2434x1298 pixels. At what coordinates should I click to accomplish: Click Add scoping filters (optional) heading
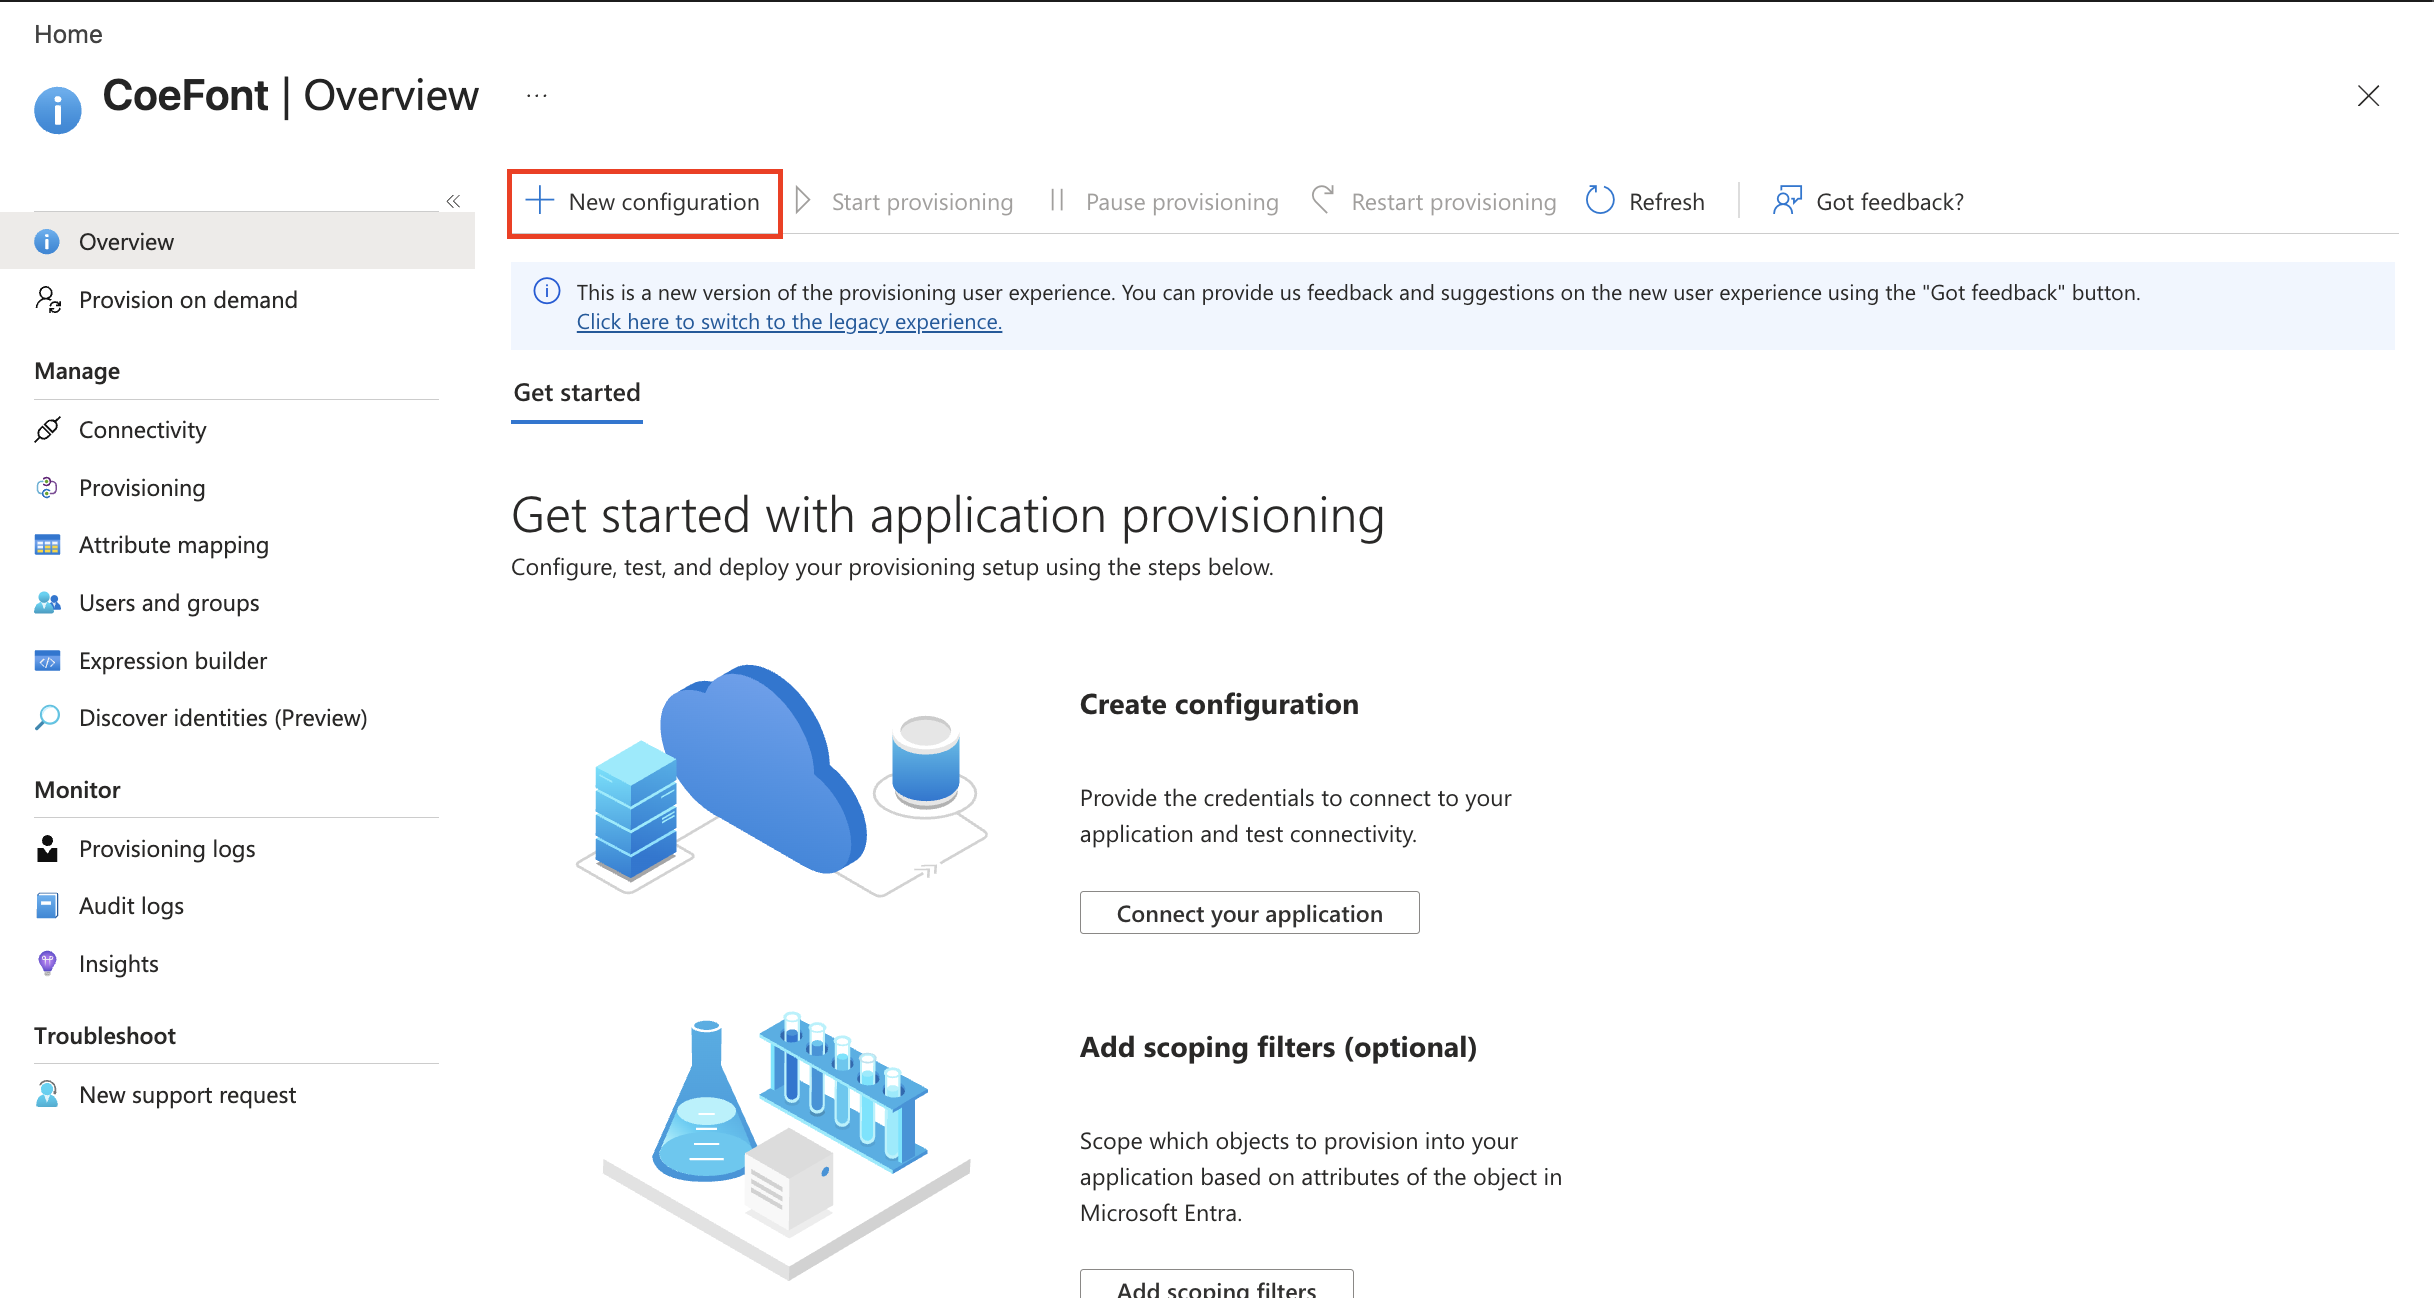tap(1278, 1047)
